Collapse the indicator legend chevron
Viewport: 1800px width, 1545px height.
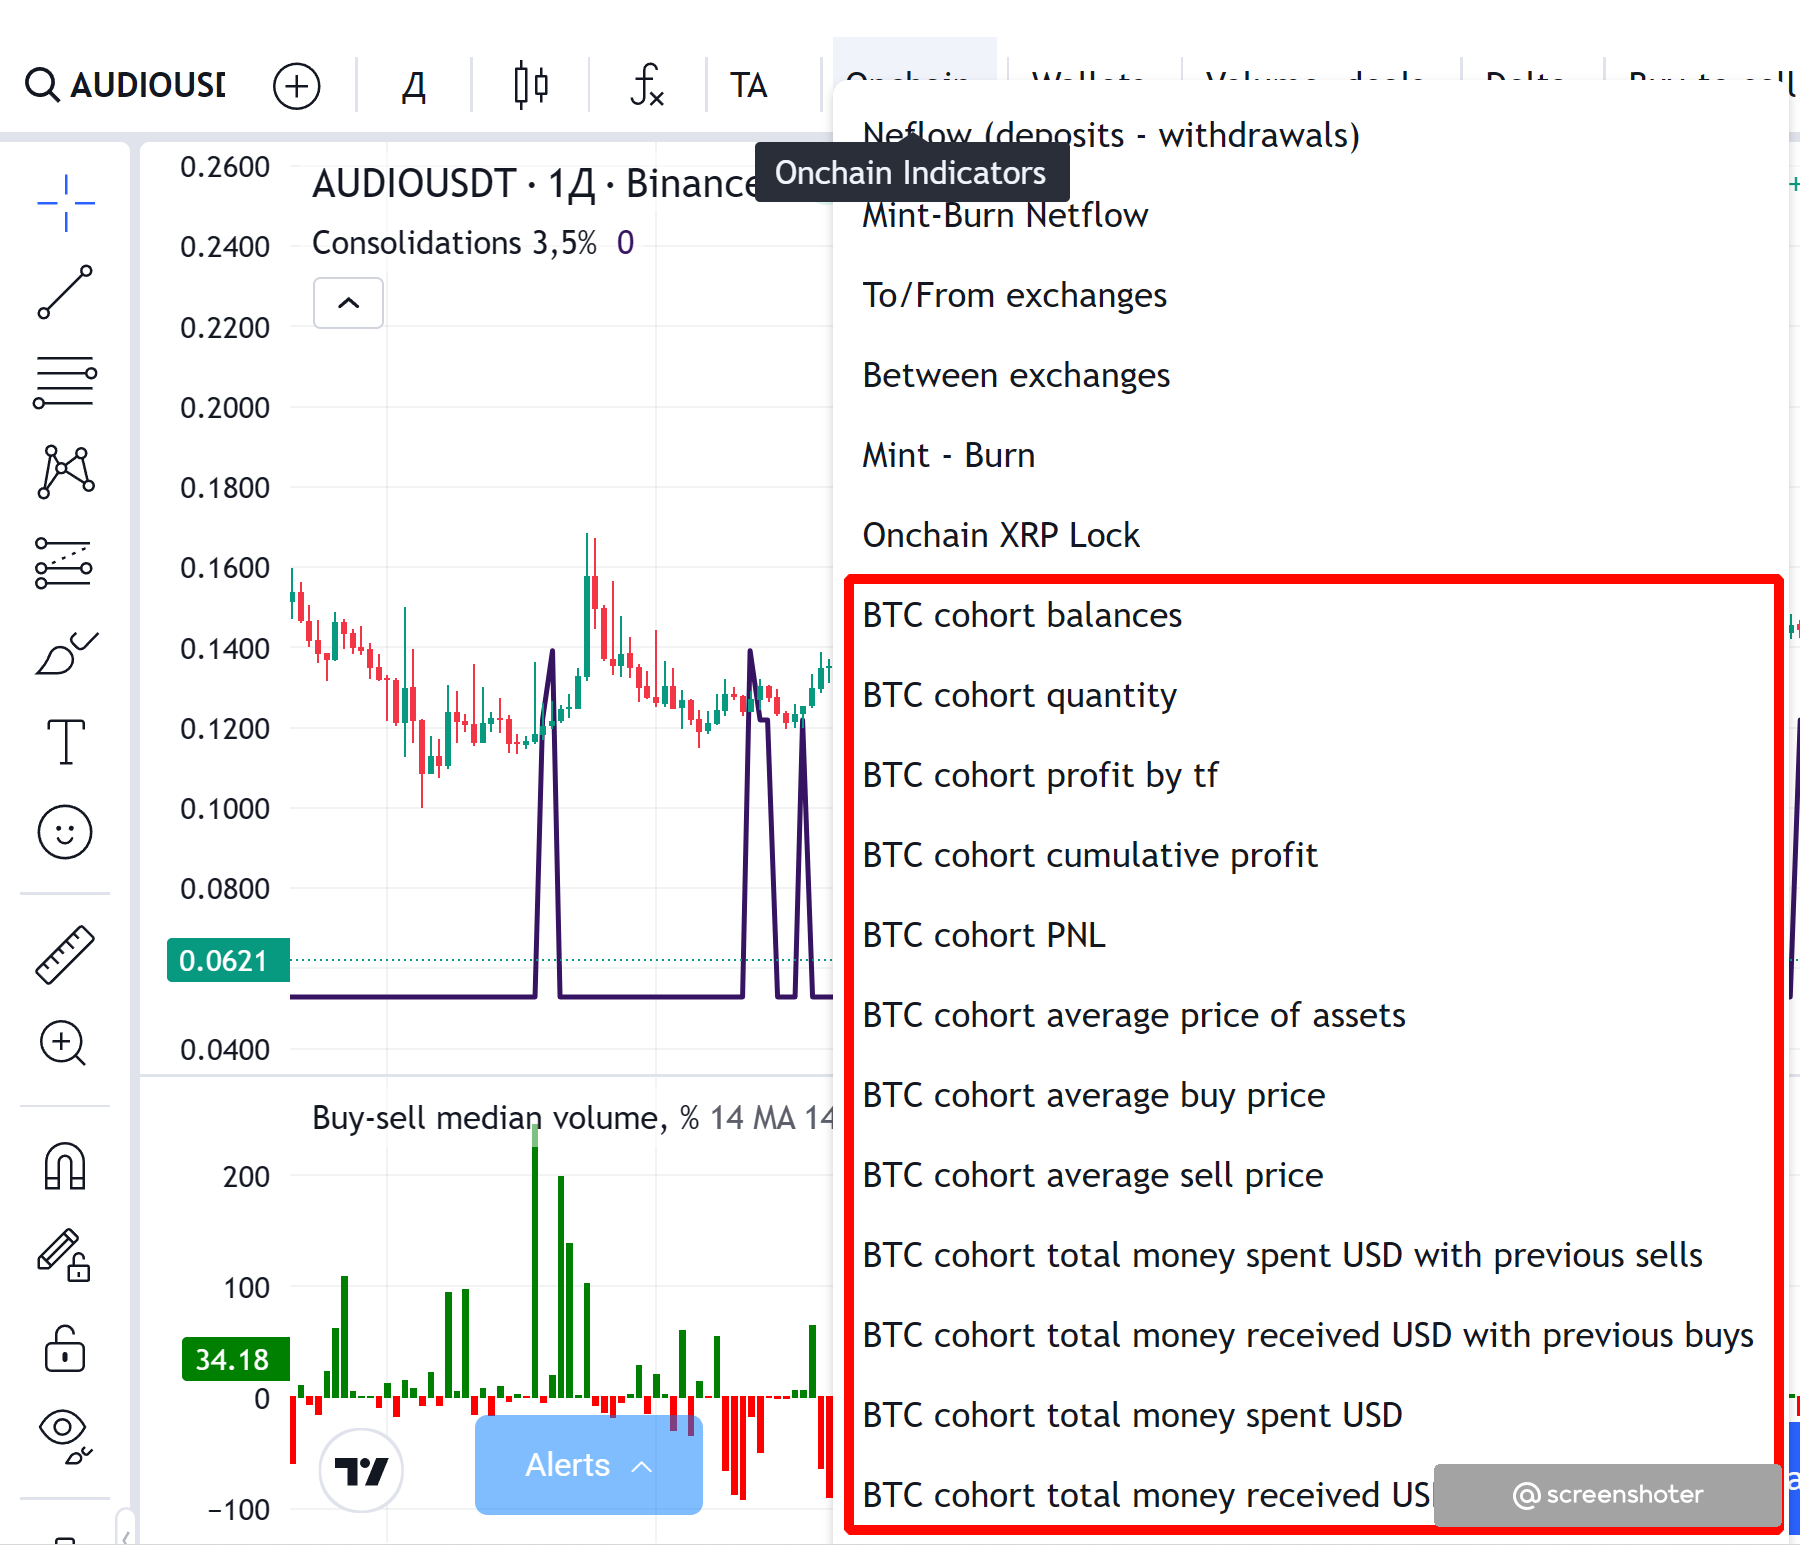point(348,303)
